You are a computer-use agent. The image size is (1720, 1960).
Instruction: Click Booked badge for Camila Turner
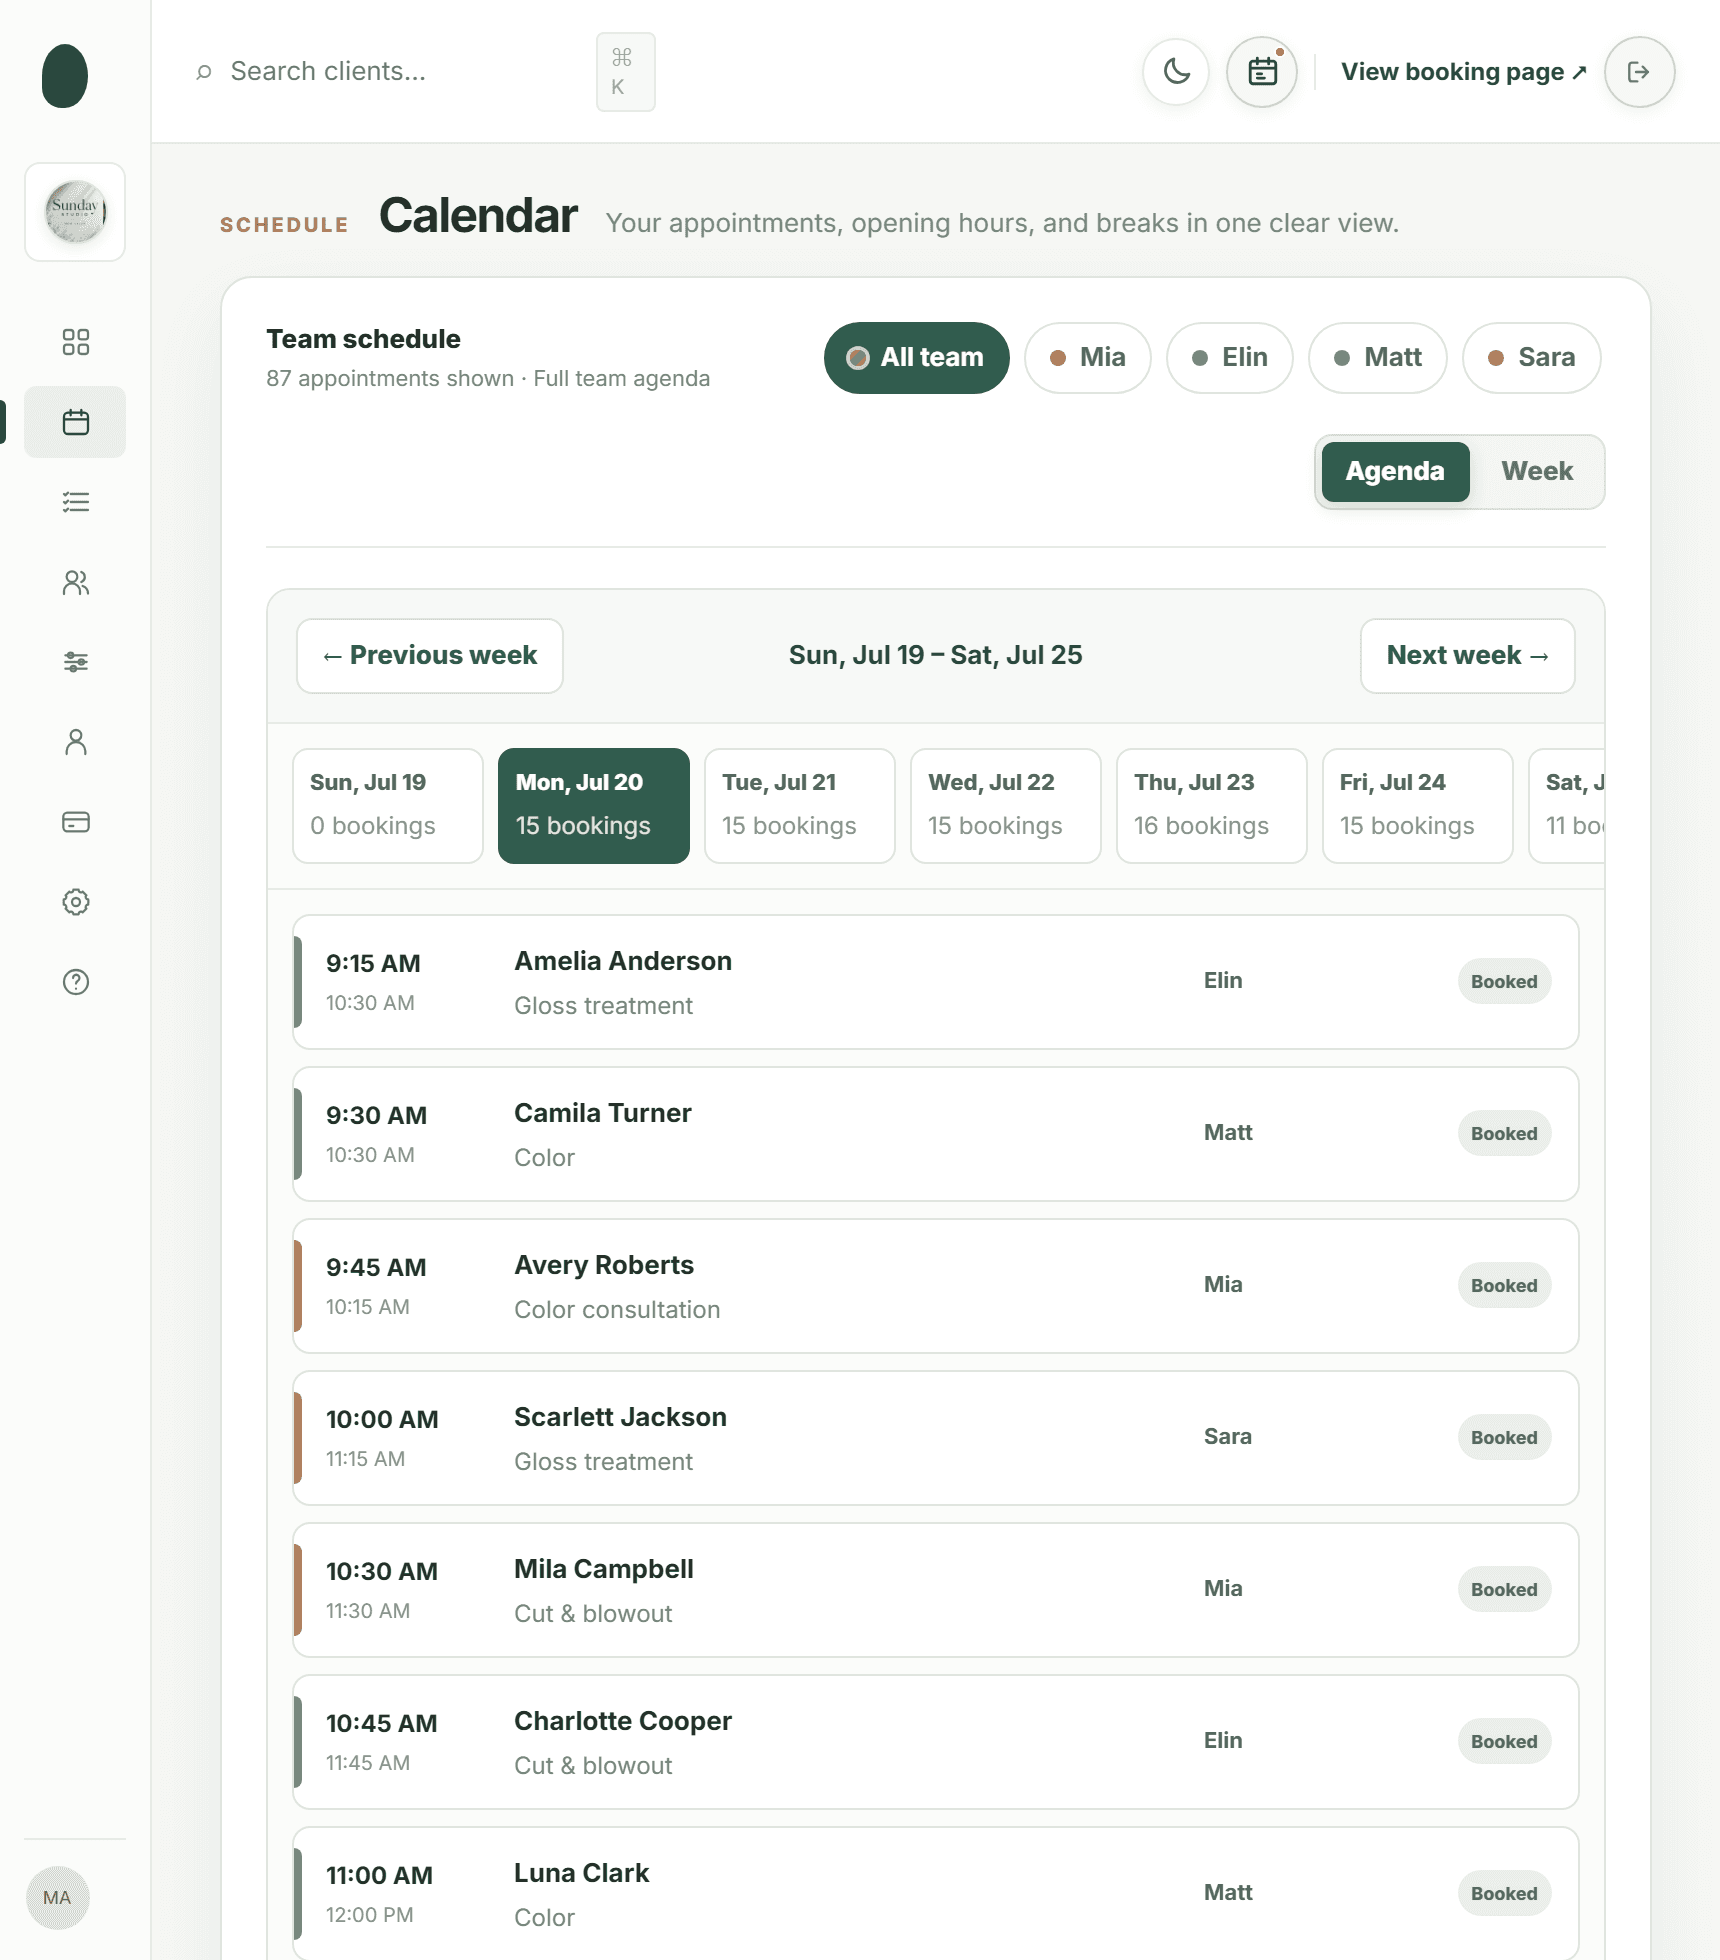1504,1134
